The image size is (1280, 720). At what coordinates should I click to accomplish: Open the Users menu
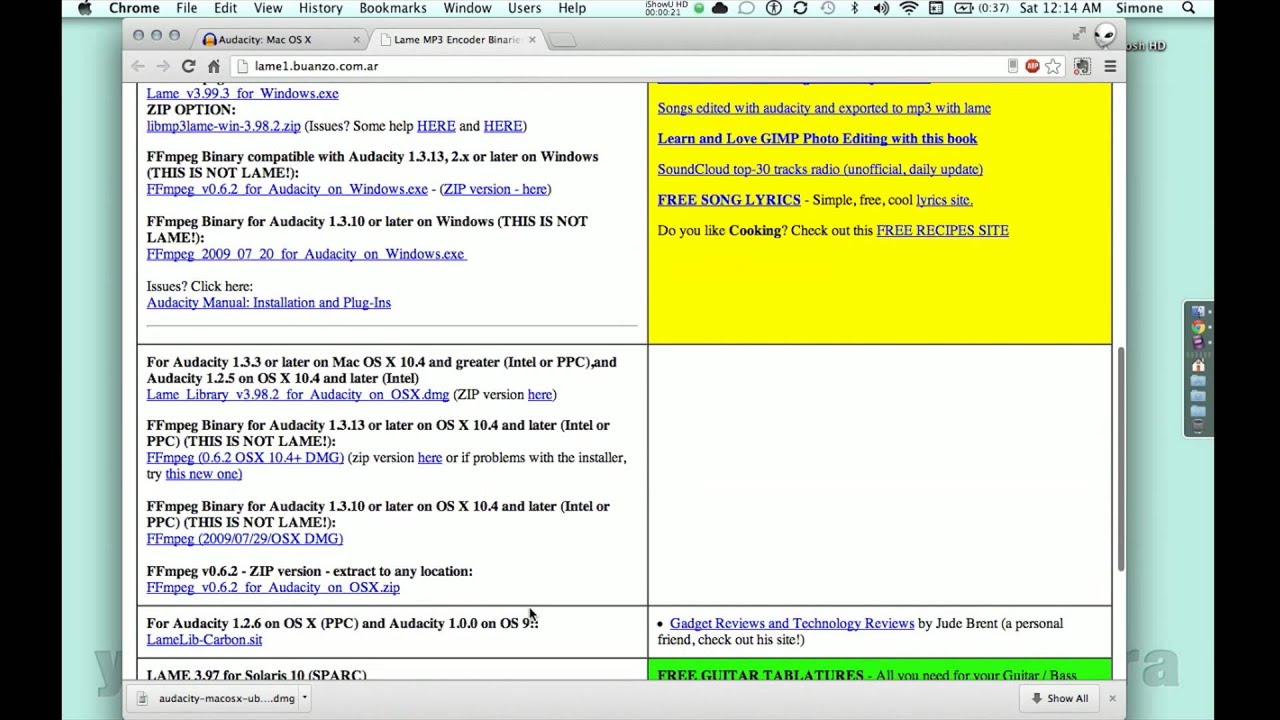(x=524, y=8)
